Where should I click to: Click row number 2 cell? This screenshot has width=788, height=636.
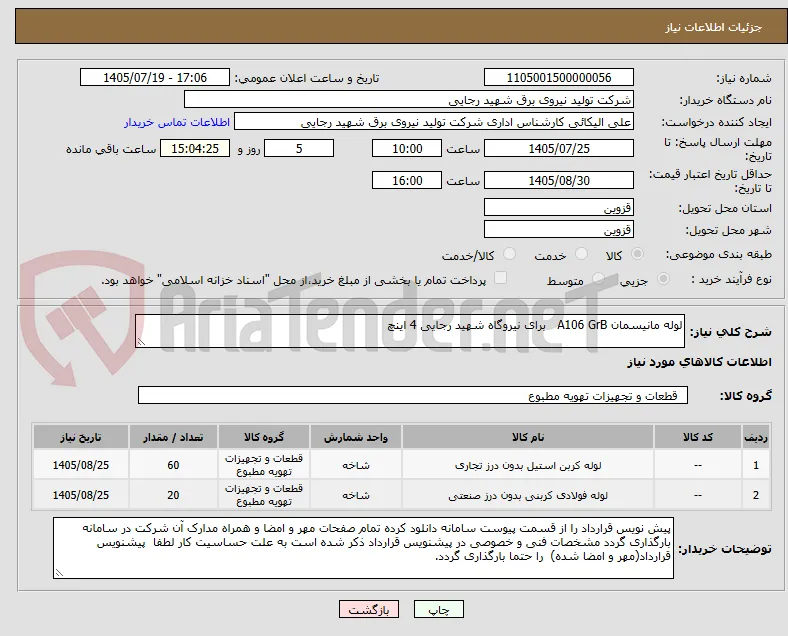[x=755, y=495]
